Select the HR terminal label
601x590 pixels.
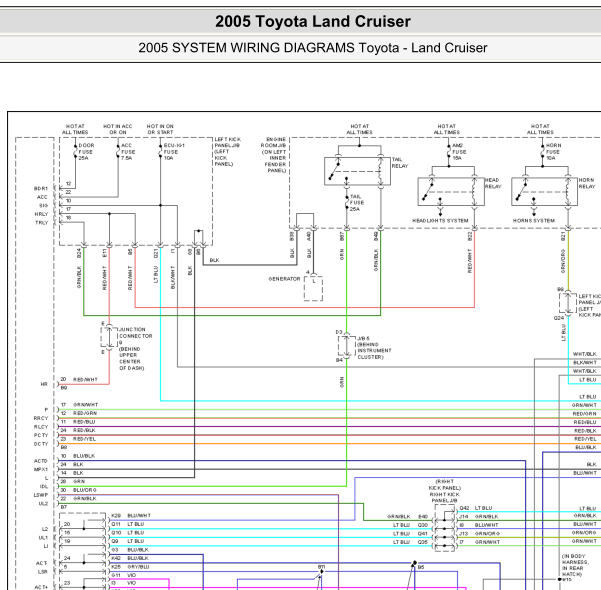(44, 384)
